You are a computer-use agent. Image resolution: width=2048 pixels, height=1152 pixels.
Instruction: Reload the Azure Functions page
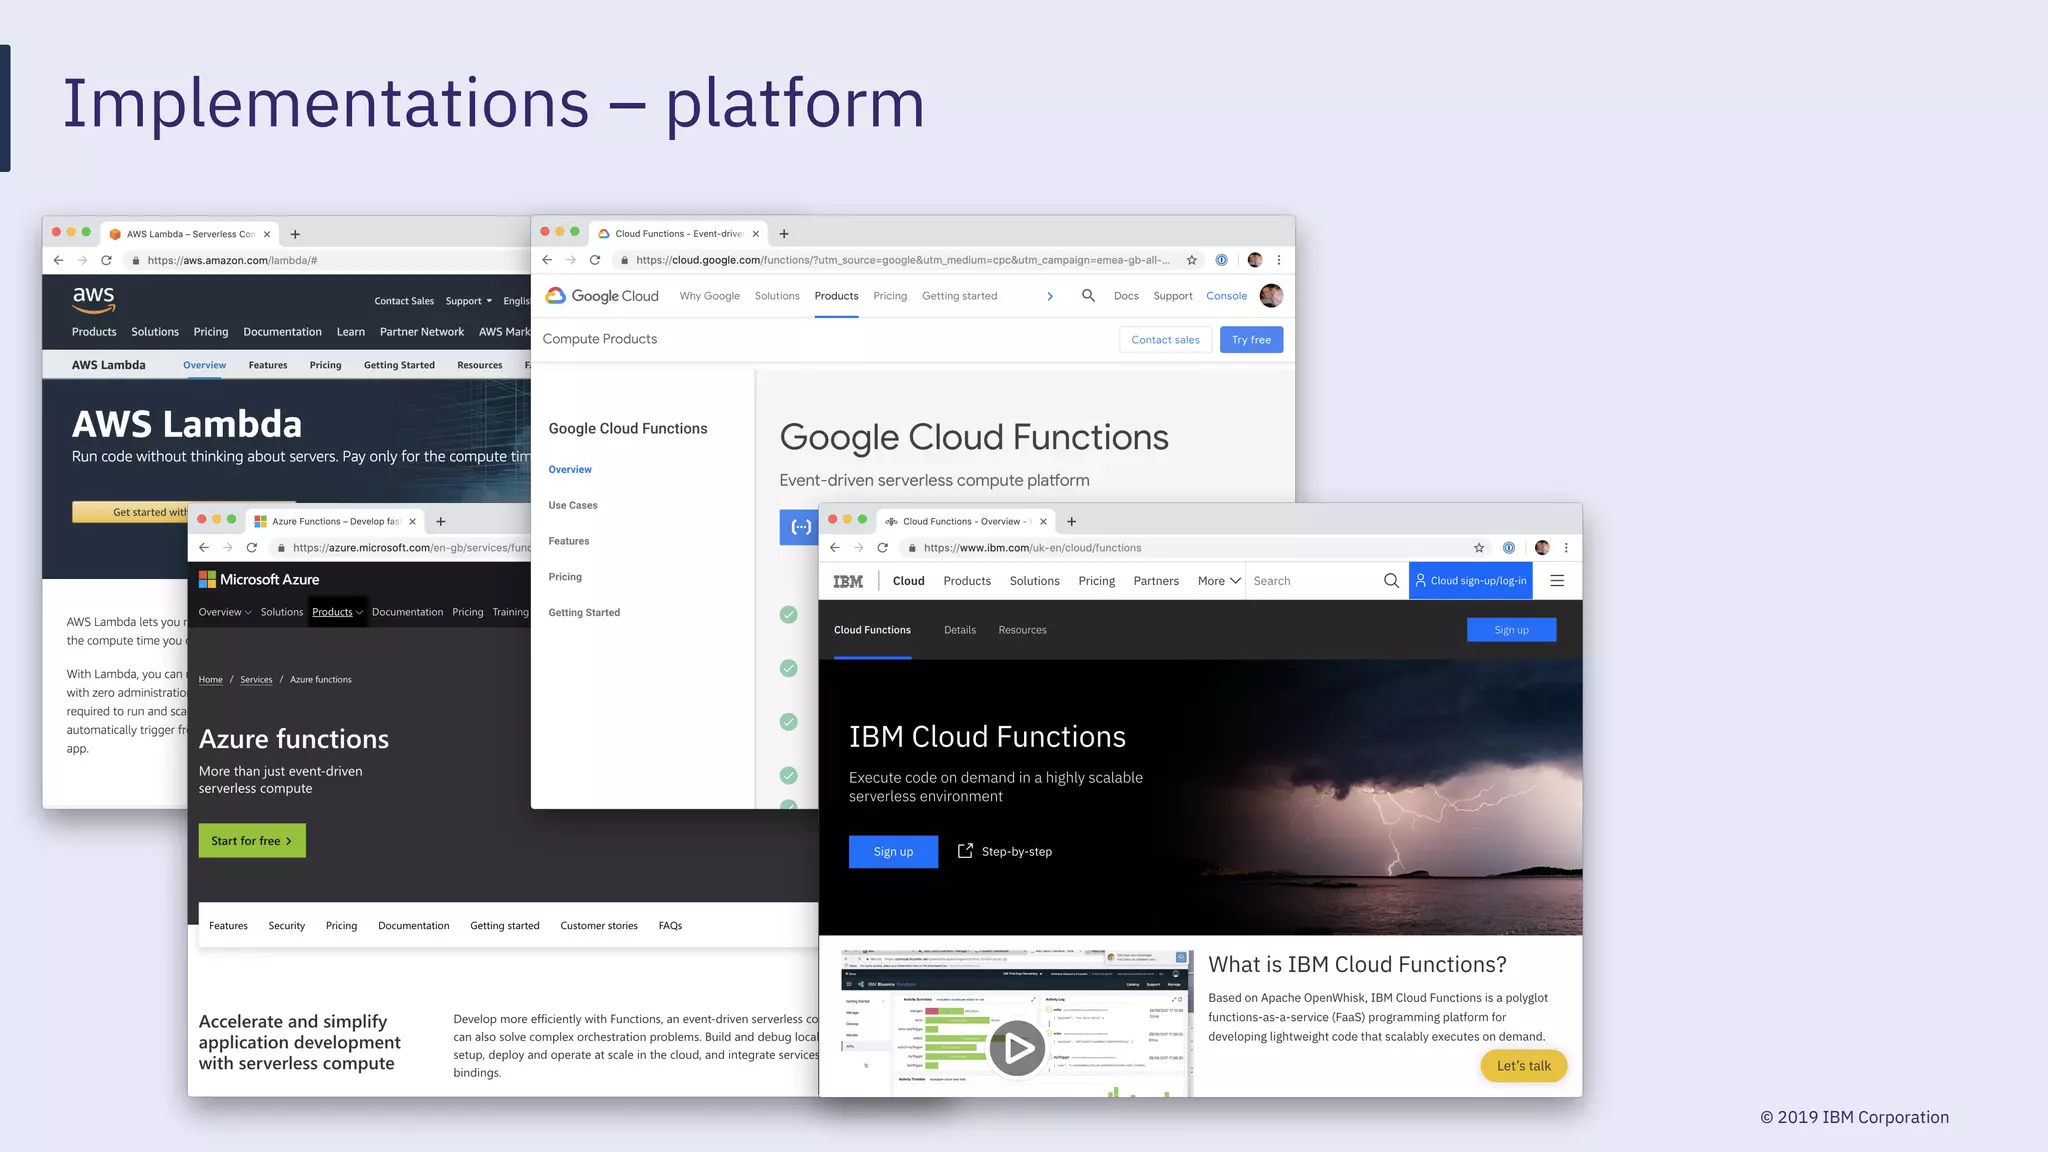click(x=252, y=548)
